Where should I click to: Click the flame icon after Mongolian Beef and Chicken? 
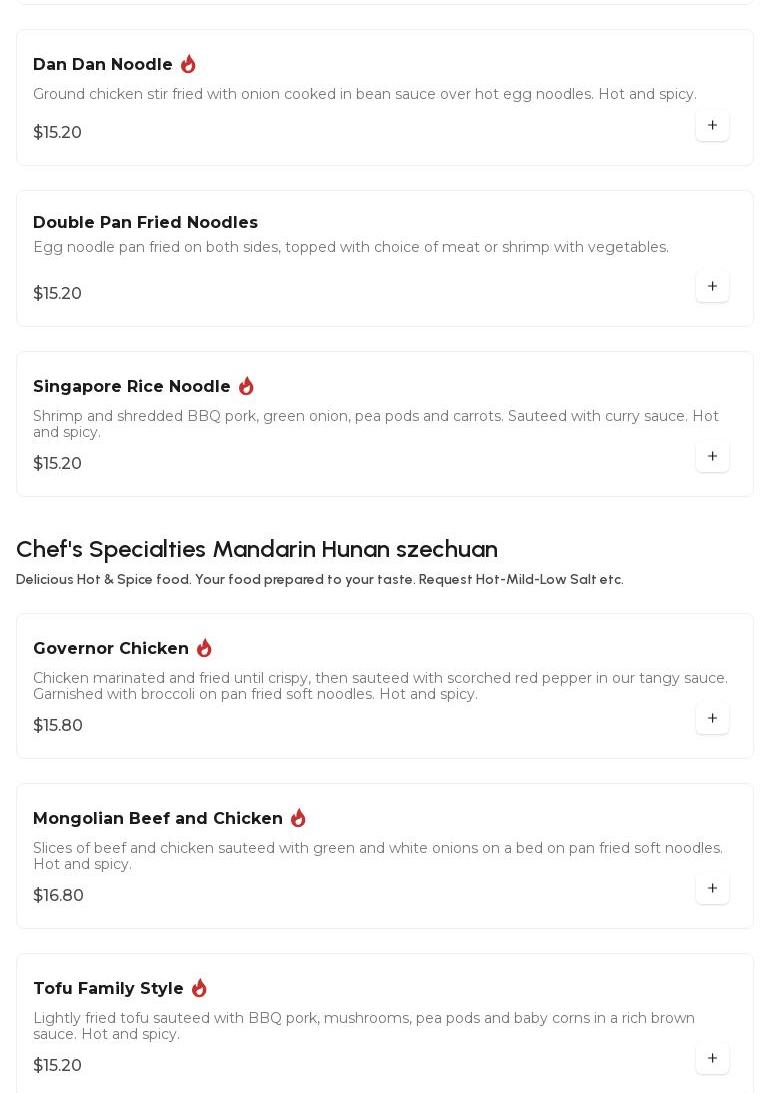298,818
